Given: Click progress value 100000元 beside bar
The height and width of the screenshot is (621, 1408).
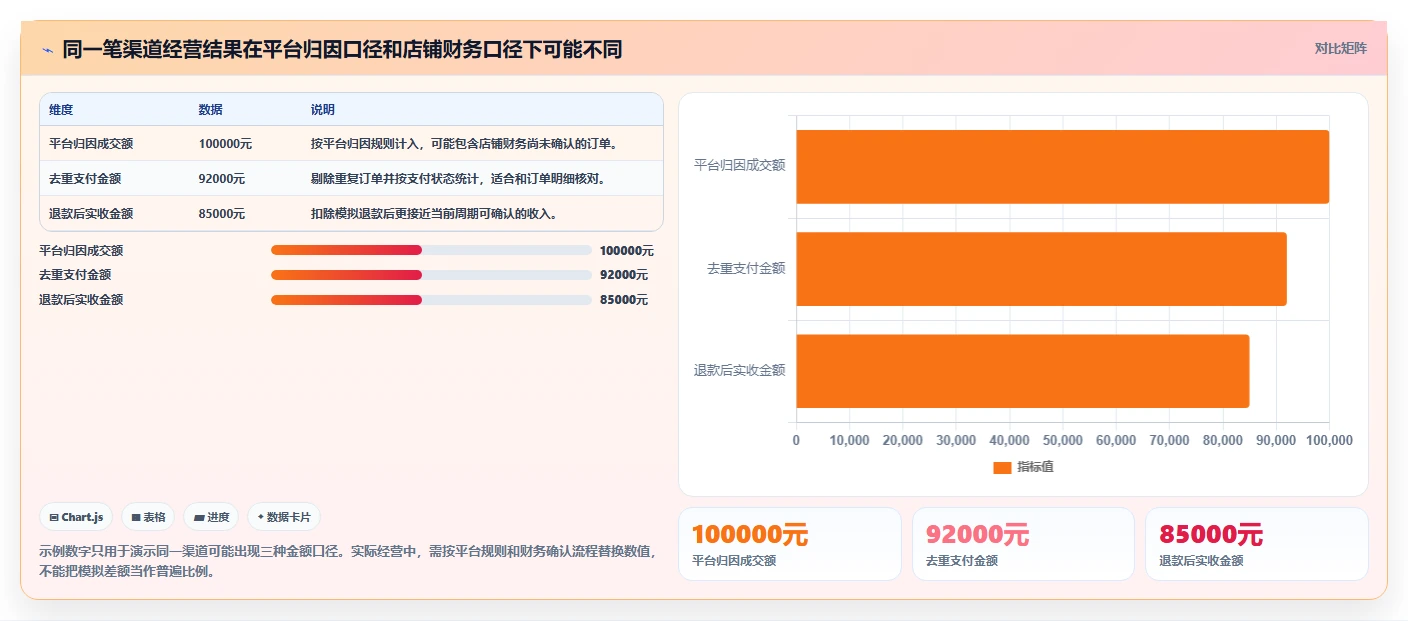Looking at the screenshot, I should click(627, 250).
